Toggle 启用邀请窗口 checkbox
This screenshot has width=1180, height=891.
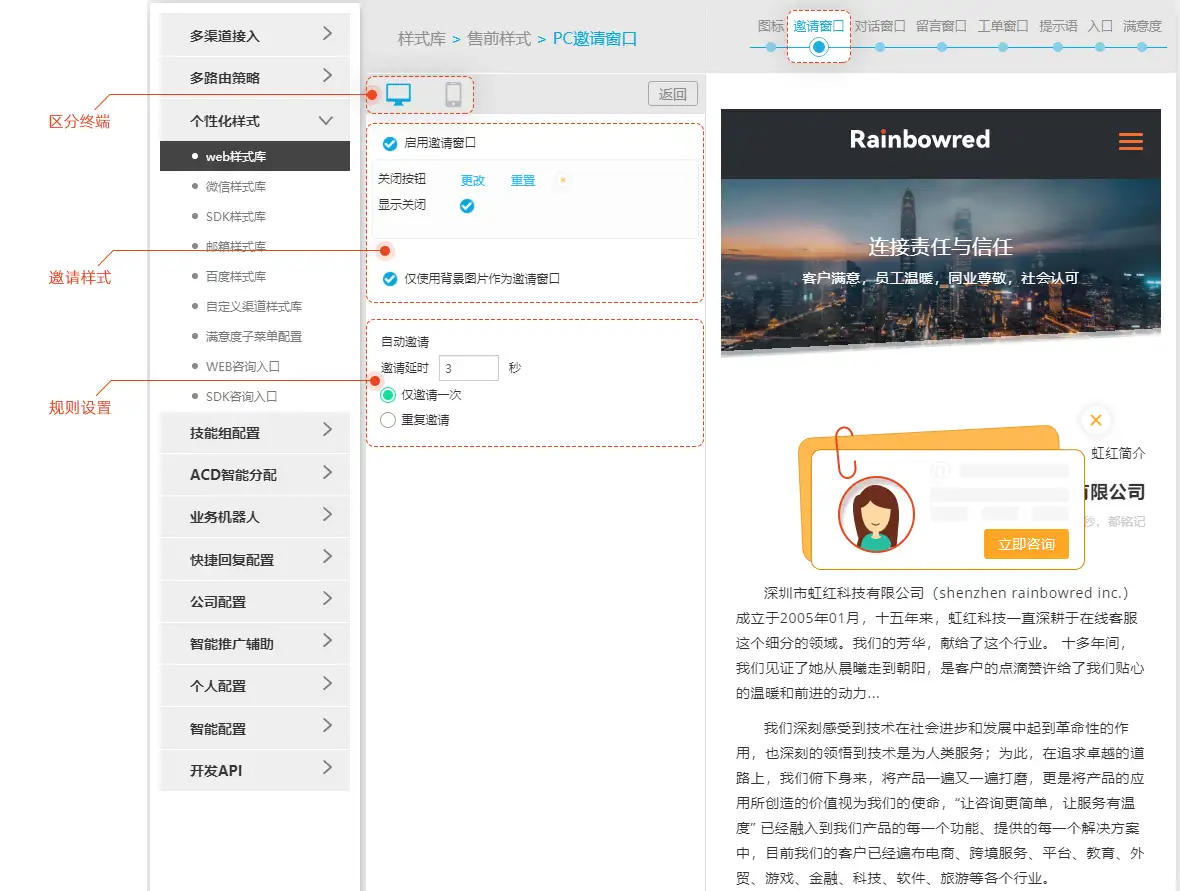[x=390, y=143]
